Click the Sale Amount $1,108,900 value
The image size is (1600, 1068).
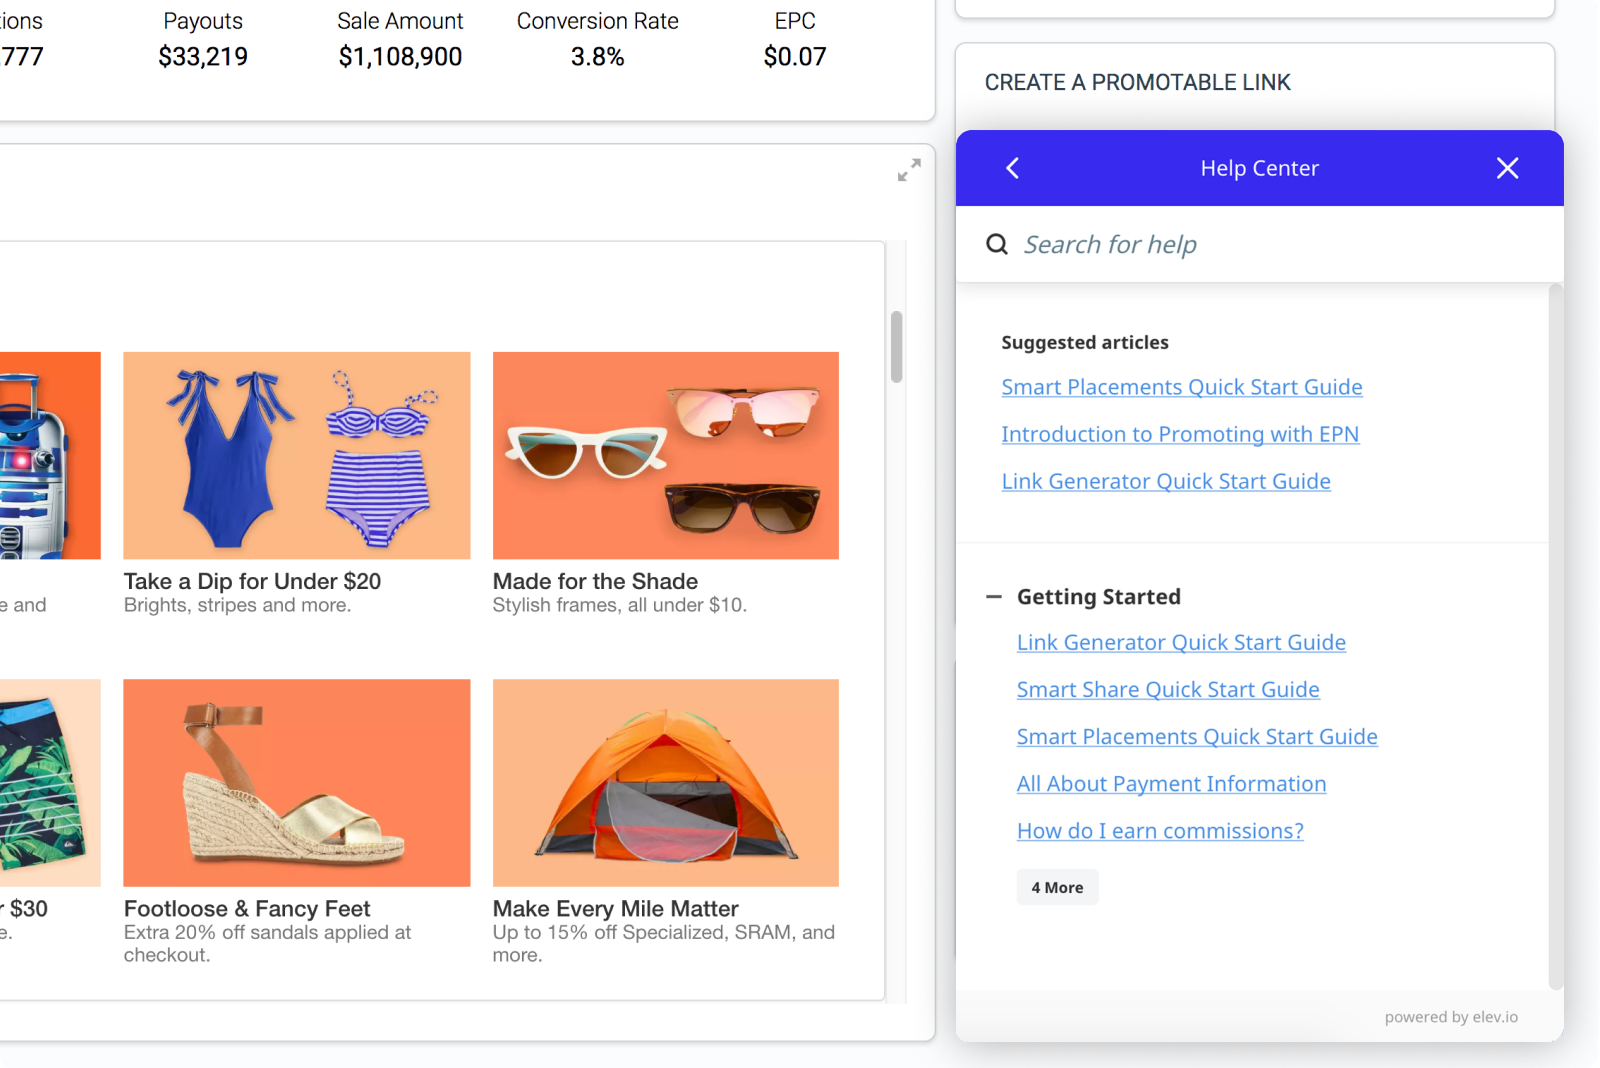[400, 57]
